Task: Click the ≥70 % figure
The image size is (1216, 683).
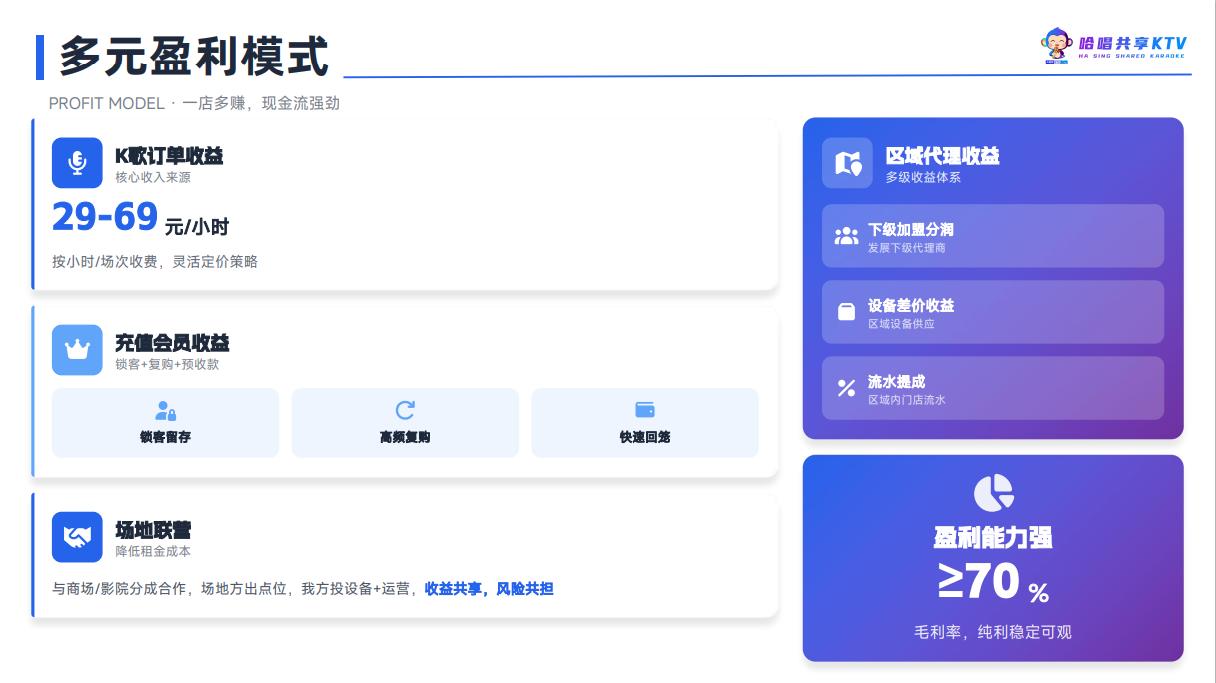Action: click(x=993, y=582)
